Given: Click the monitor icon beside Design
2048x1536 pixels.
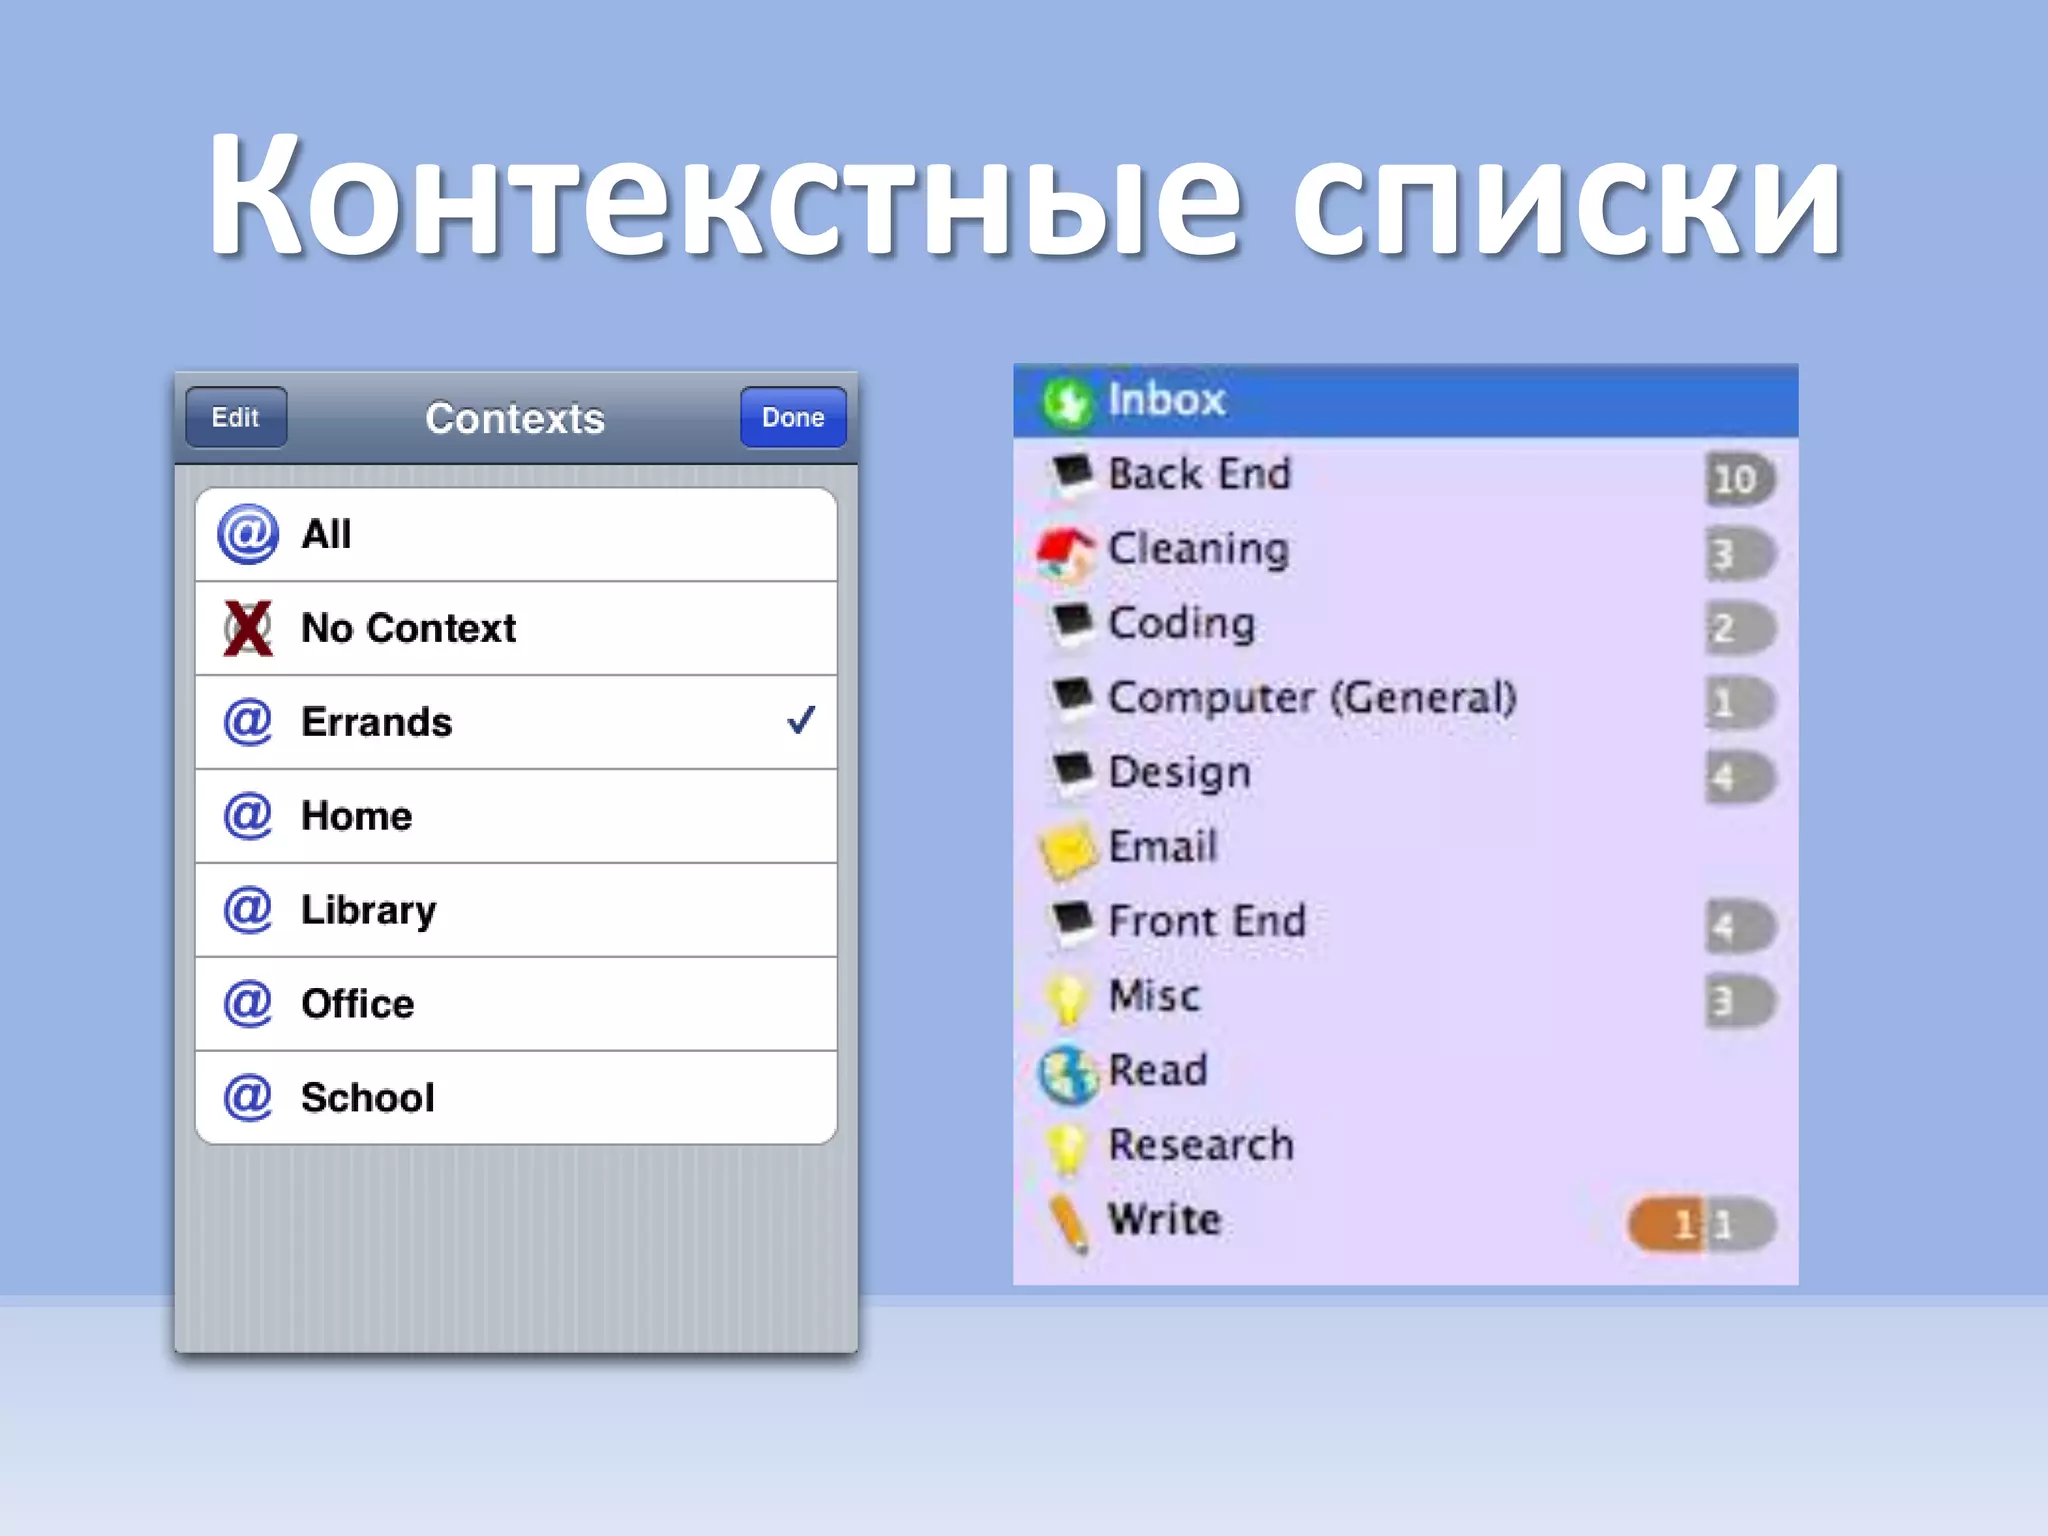Looking at the screenshot, I should coord(1072,772).
